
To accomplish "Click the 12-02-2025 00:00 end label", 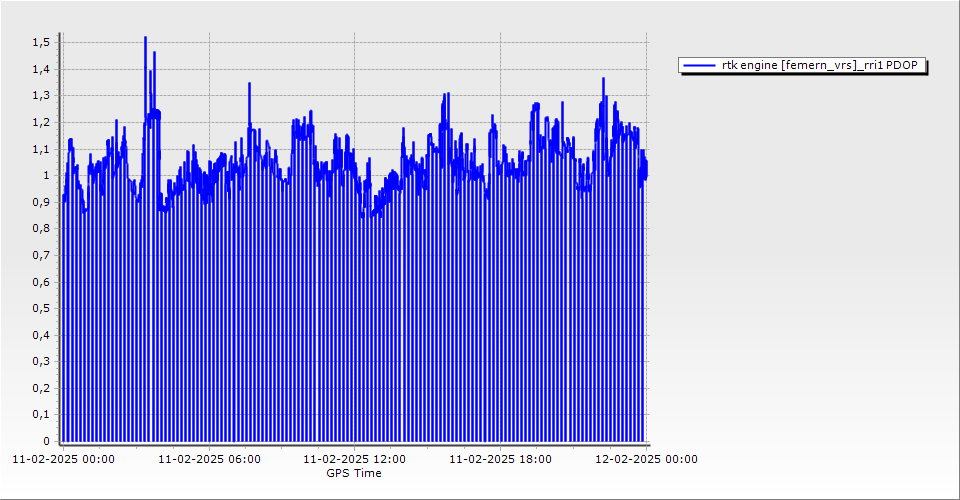I will point(646,460).
